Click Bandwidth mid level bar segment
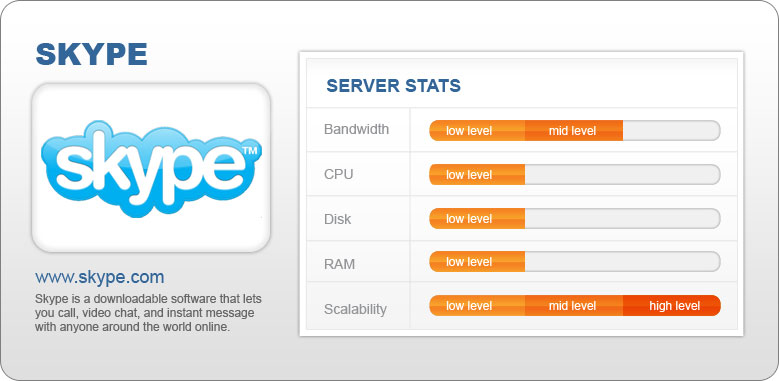Image resolution: width=779 pixels, height=381 pixels. (574, 131)
